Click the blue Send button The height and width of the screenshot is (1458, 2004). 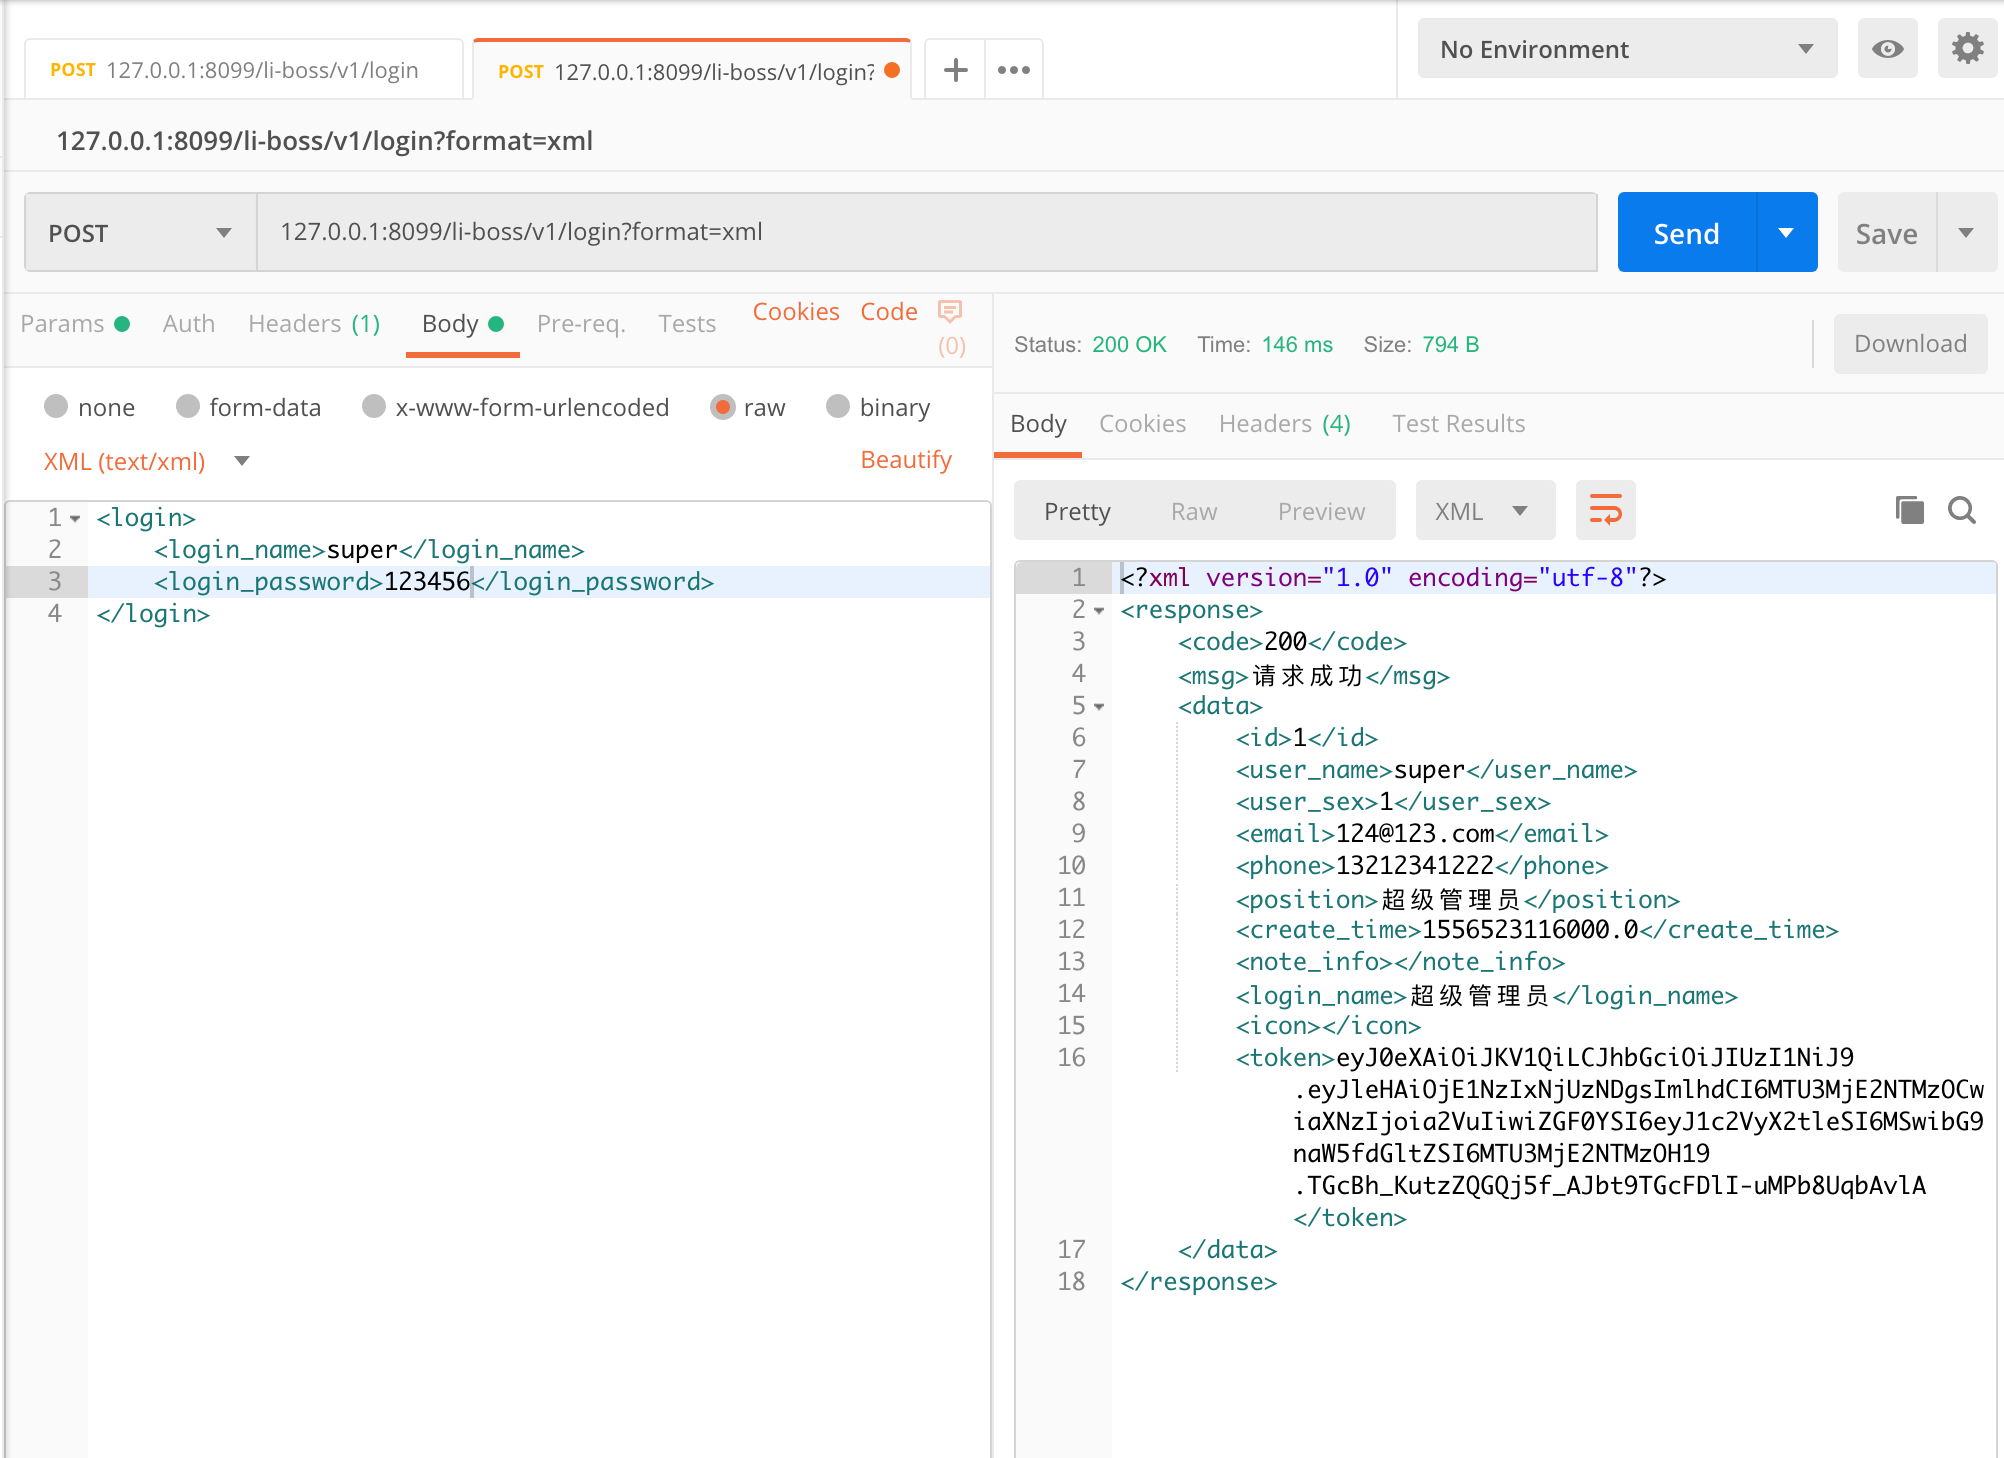(x=1686, y=233)
